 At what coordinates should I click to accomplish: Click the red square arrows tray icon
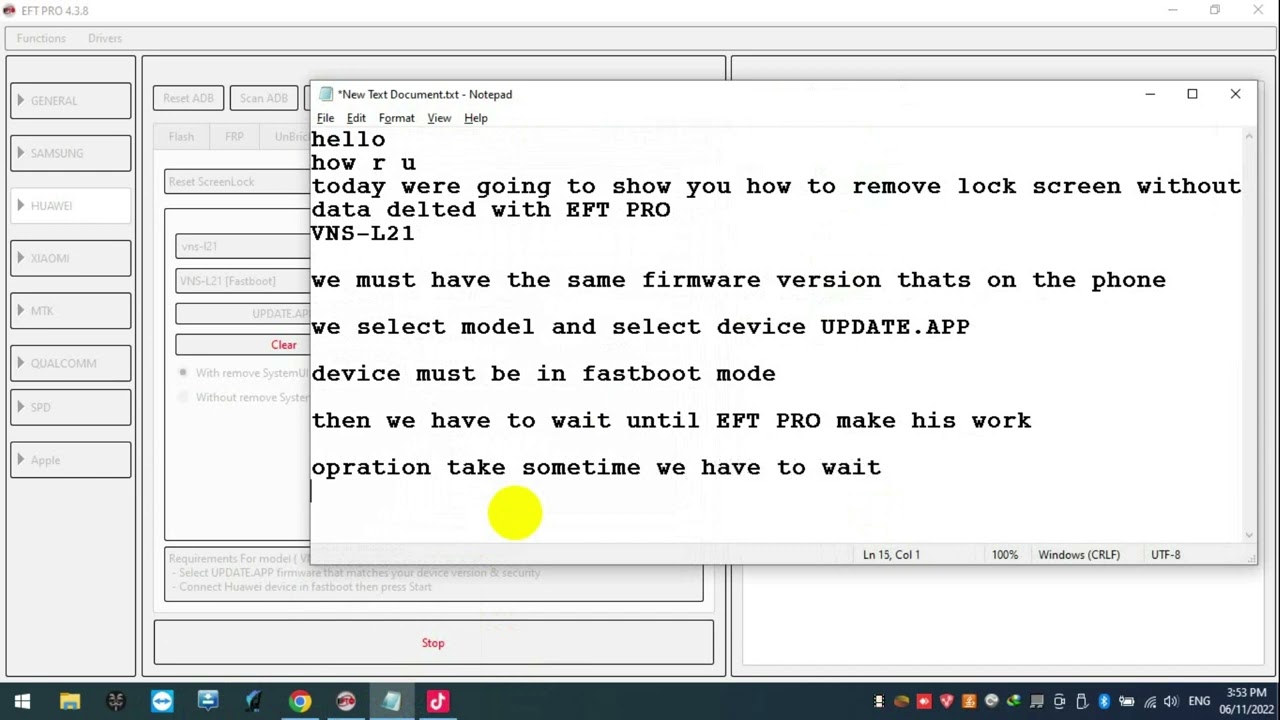[x=924, y=701]
